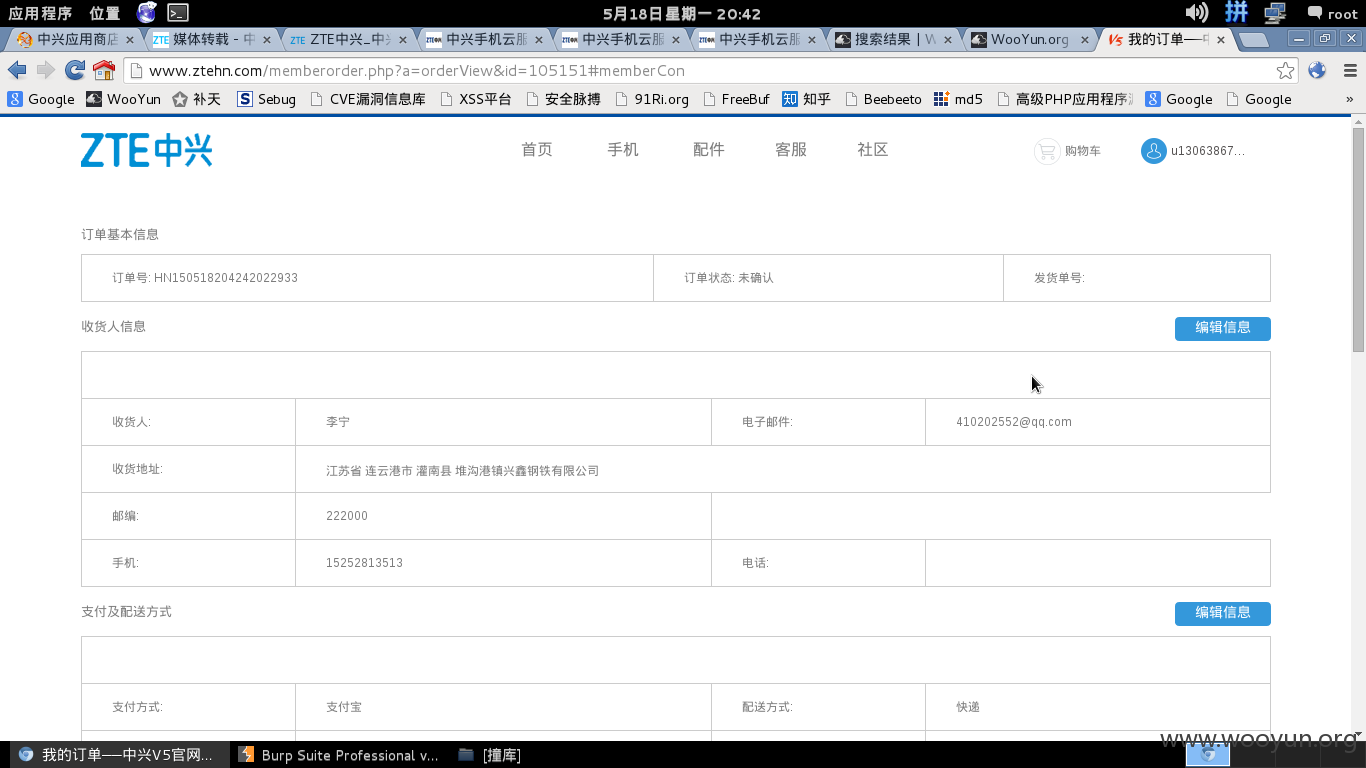
Task: Launch the terminal from the top panel
Action: click(x=177, y=13)
